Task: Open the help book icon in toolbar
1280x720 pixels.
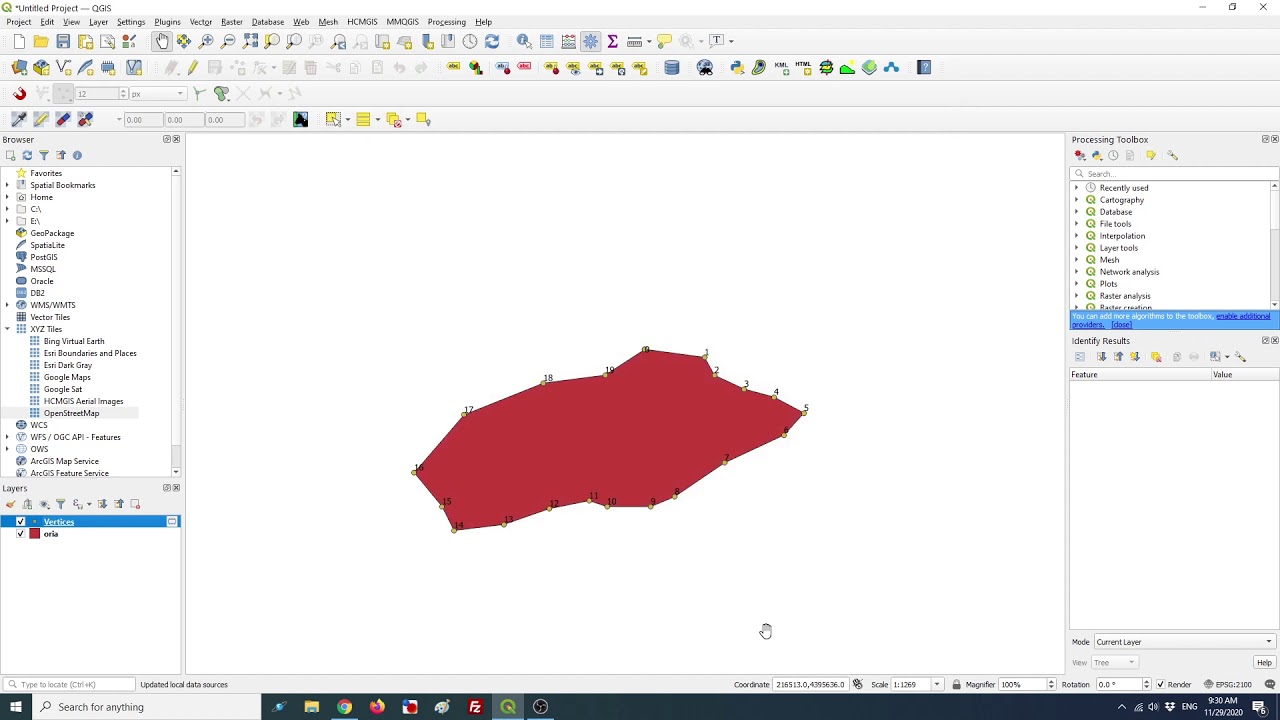Action: pyautogui.click(x=924, y=68)
